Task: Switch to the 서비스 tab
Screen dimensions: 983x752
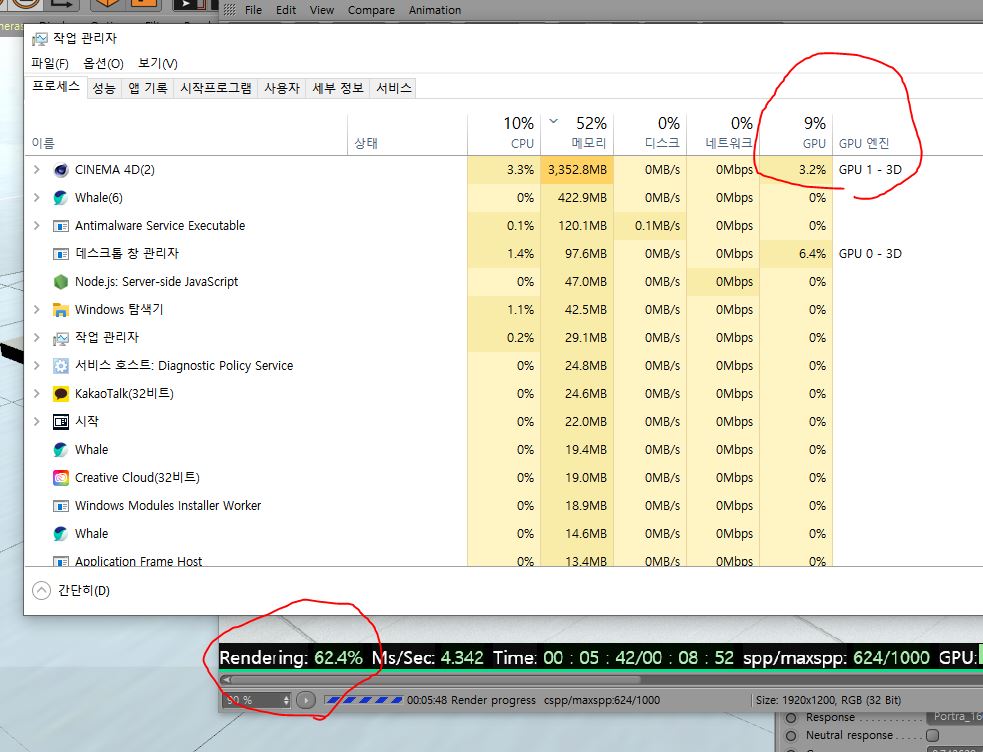Action: (394, 88)
